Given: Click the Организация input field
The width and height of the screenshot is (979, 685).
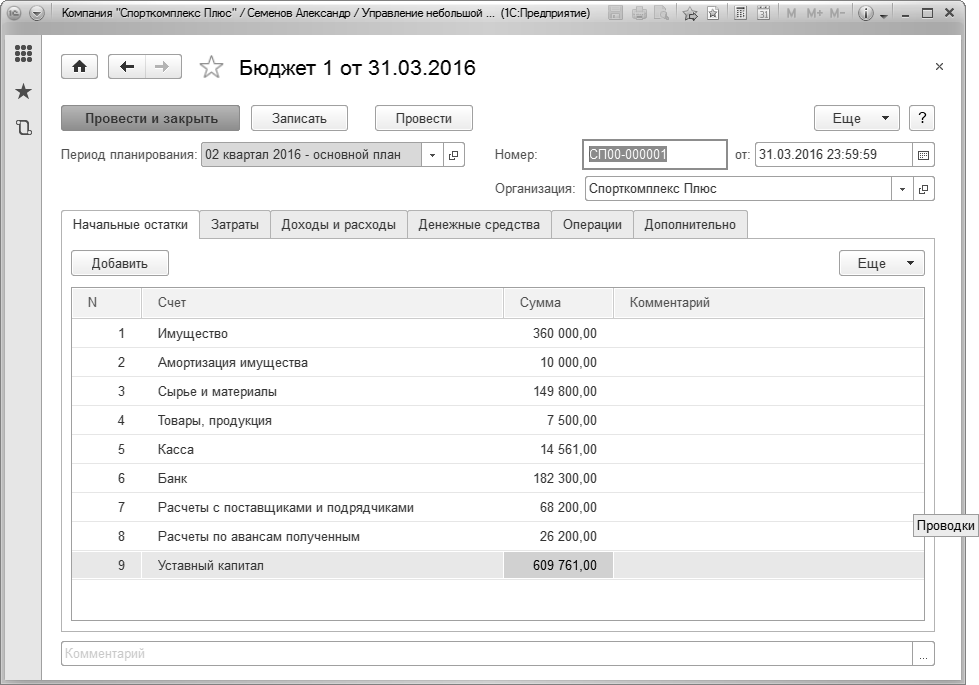Looking at the screenshot, I should click(739, 189).
